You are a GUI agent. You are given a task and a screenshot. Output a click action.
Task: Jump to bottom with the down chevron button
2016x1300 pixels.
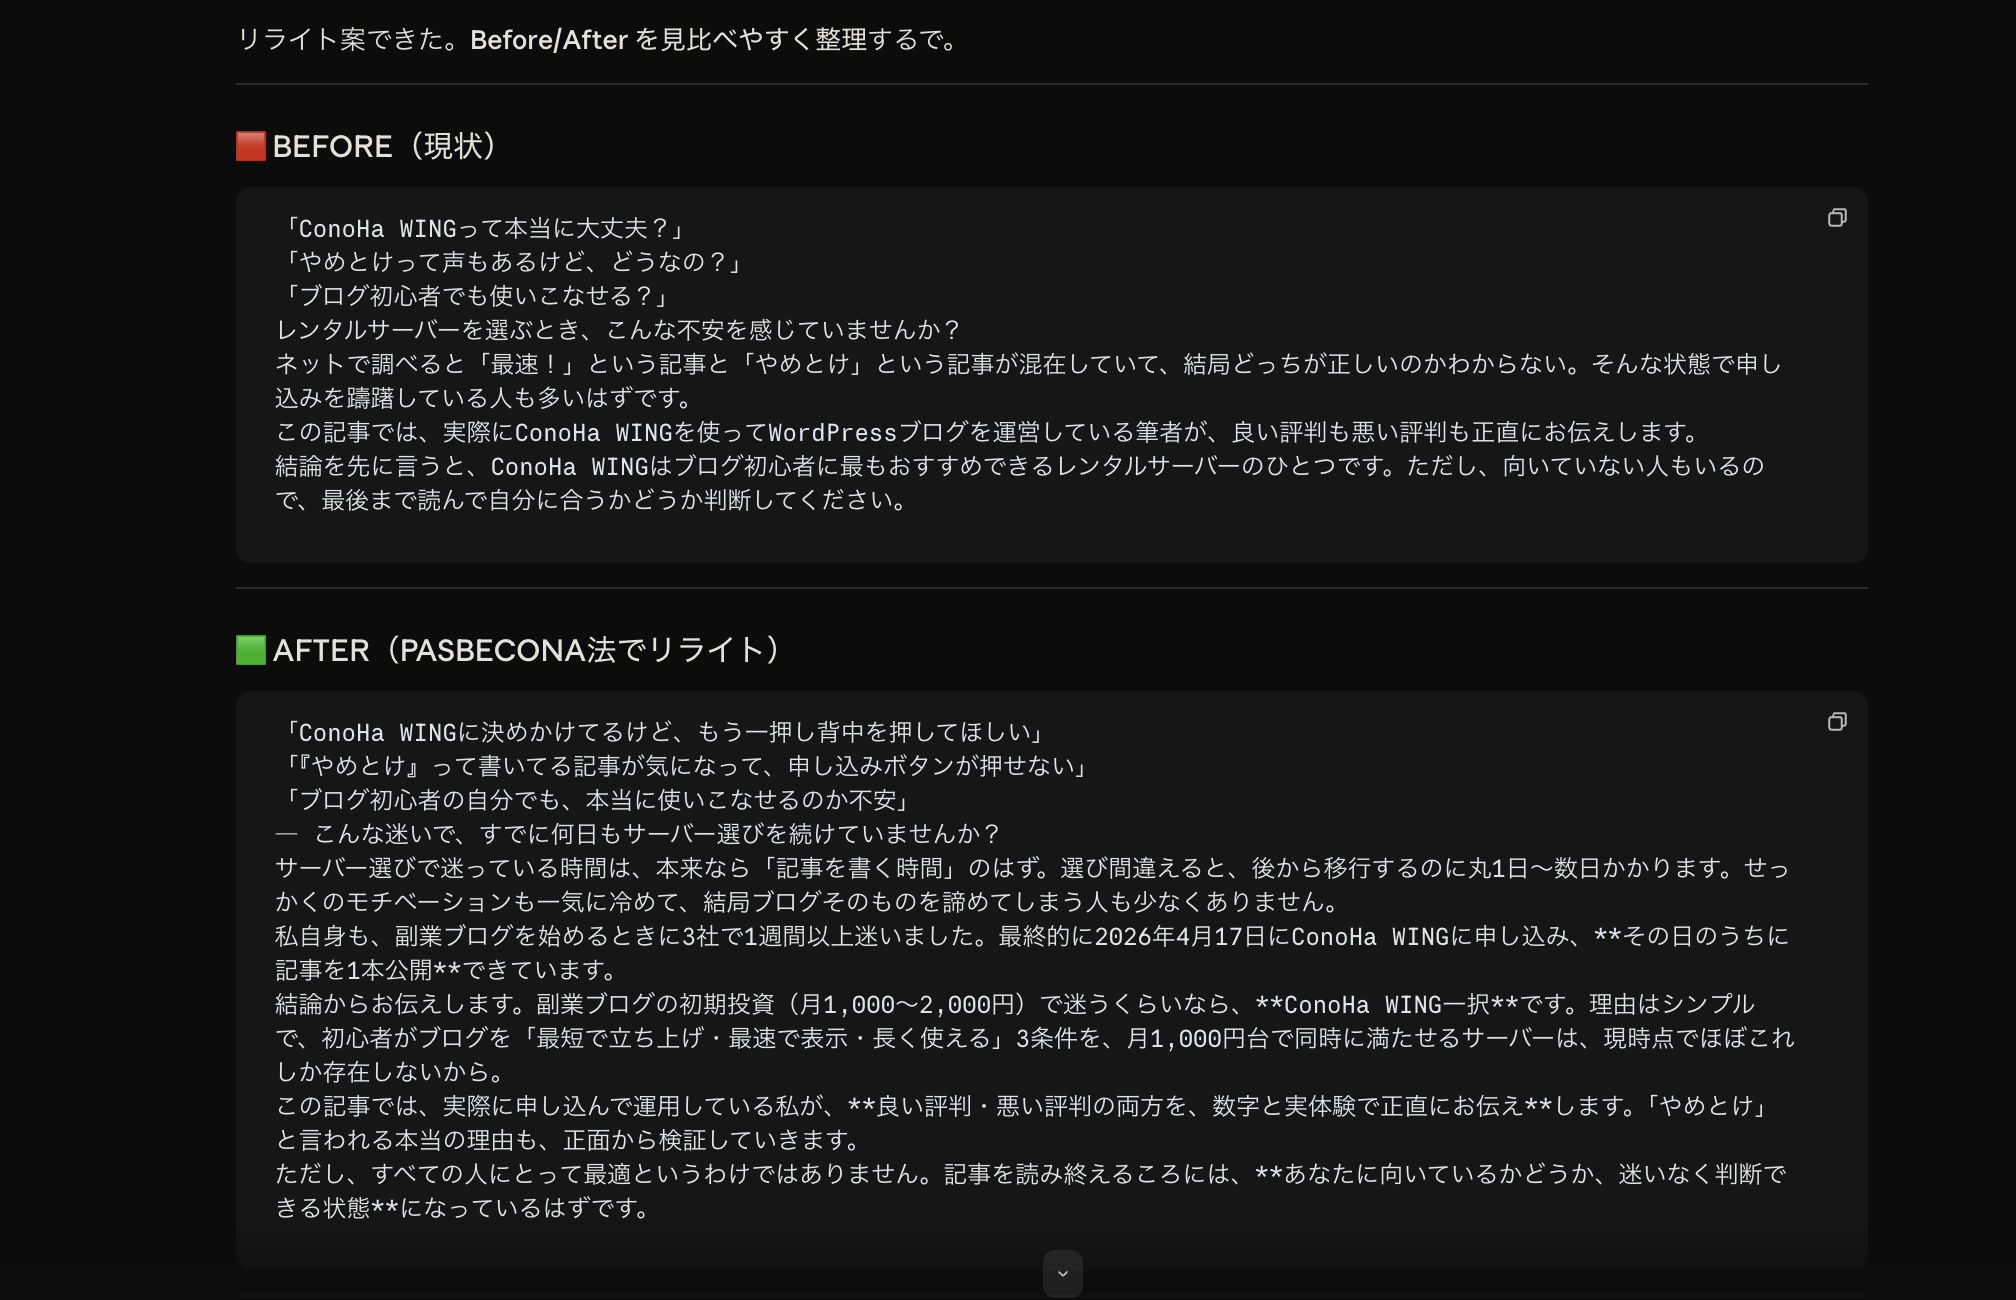(1062, 1274)
